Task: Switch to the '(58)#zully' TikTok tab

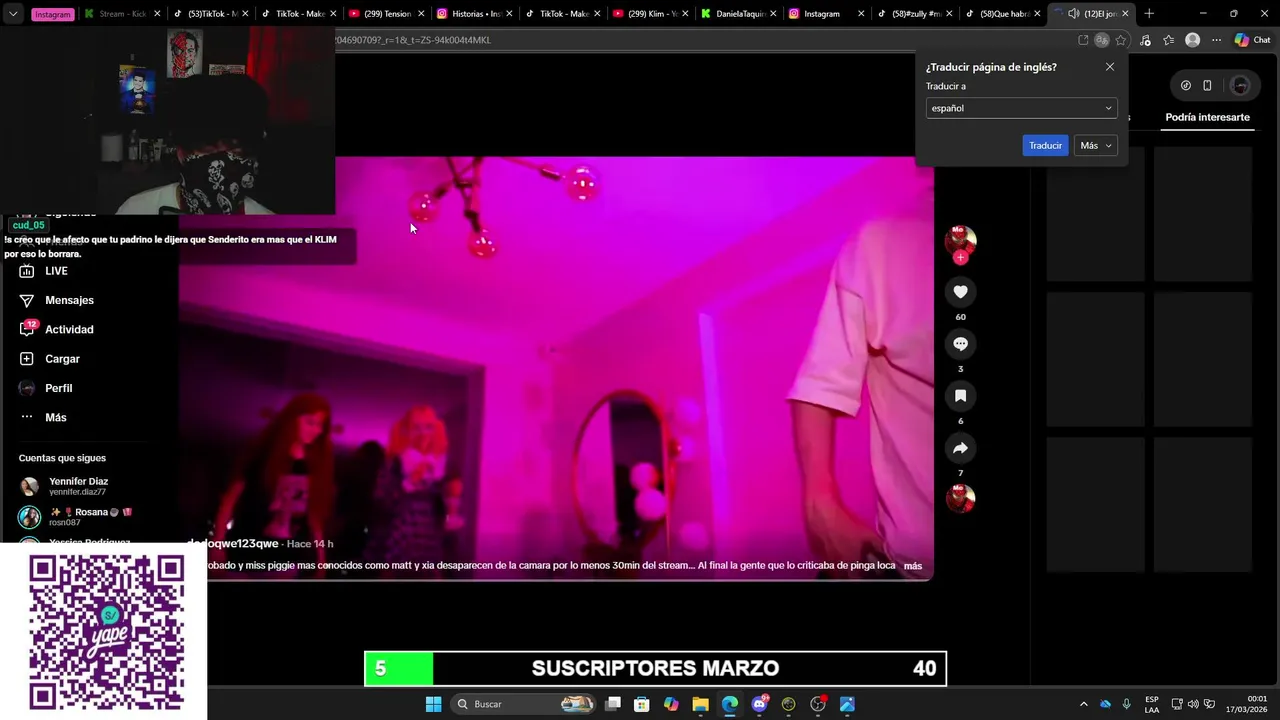Action: tap(913, 14)
